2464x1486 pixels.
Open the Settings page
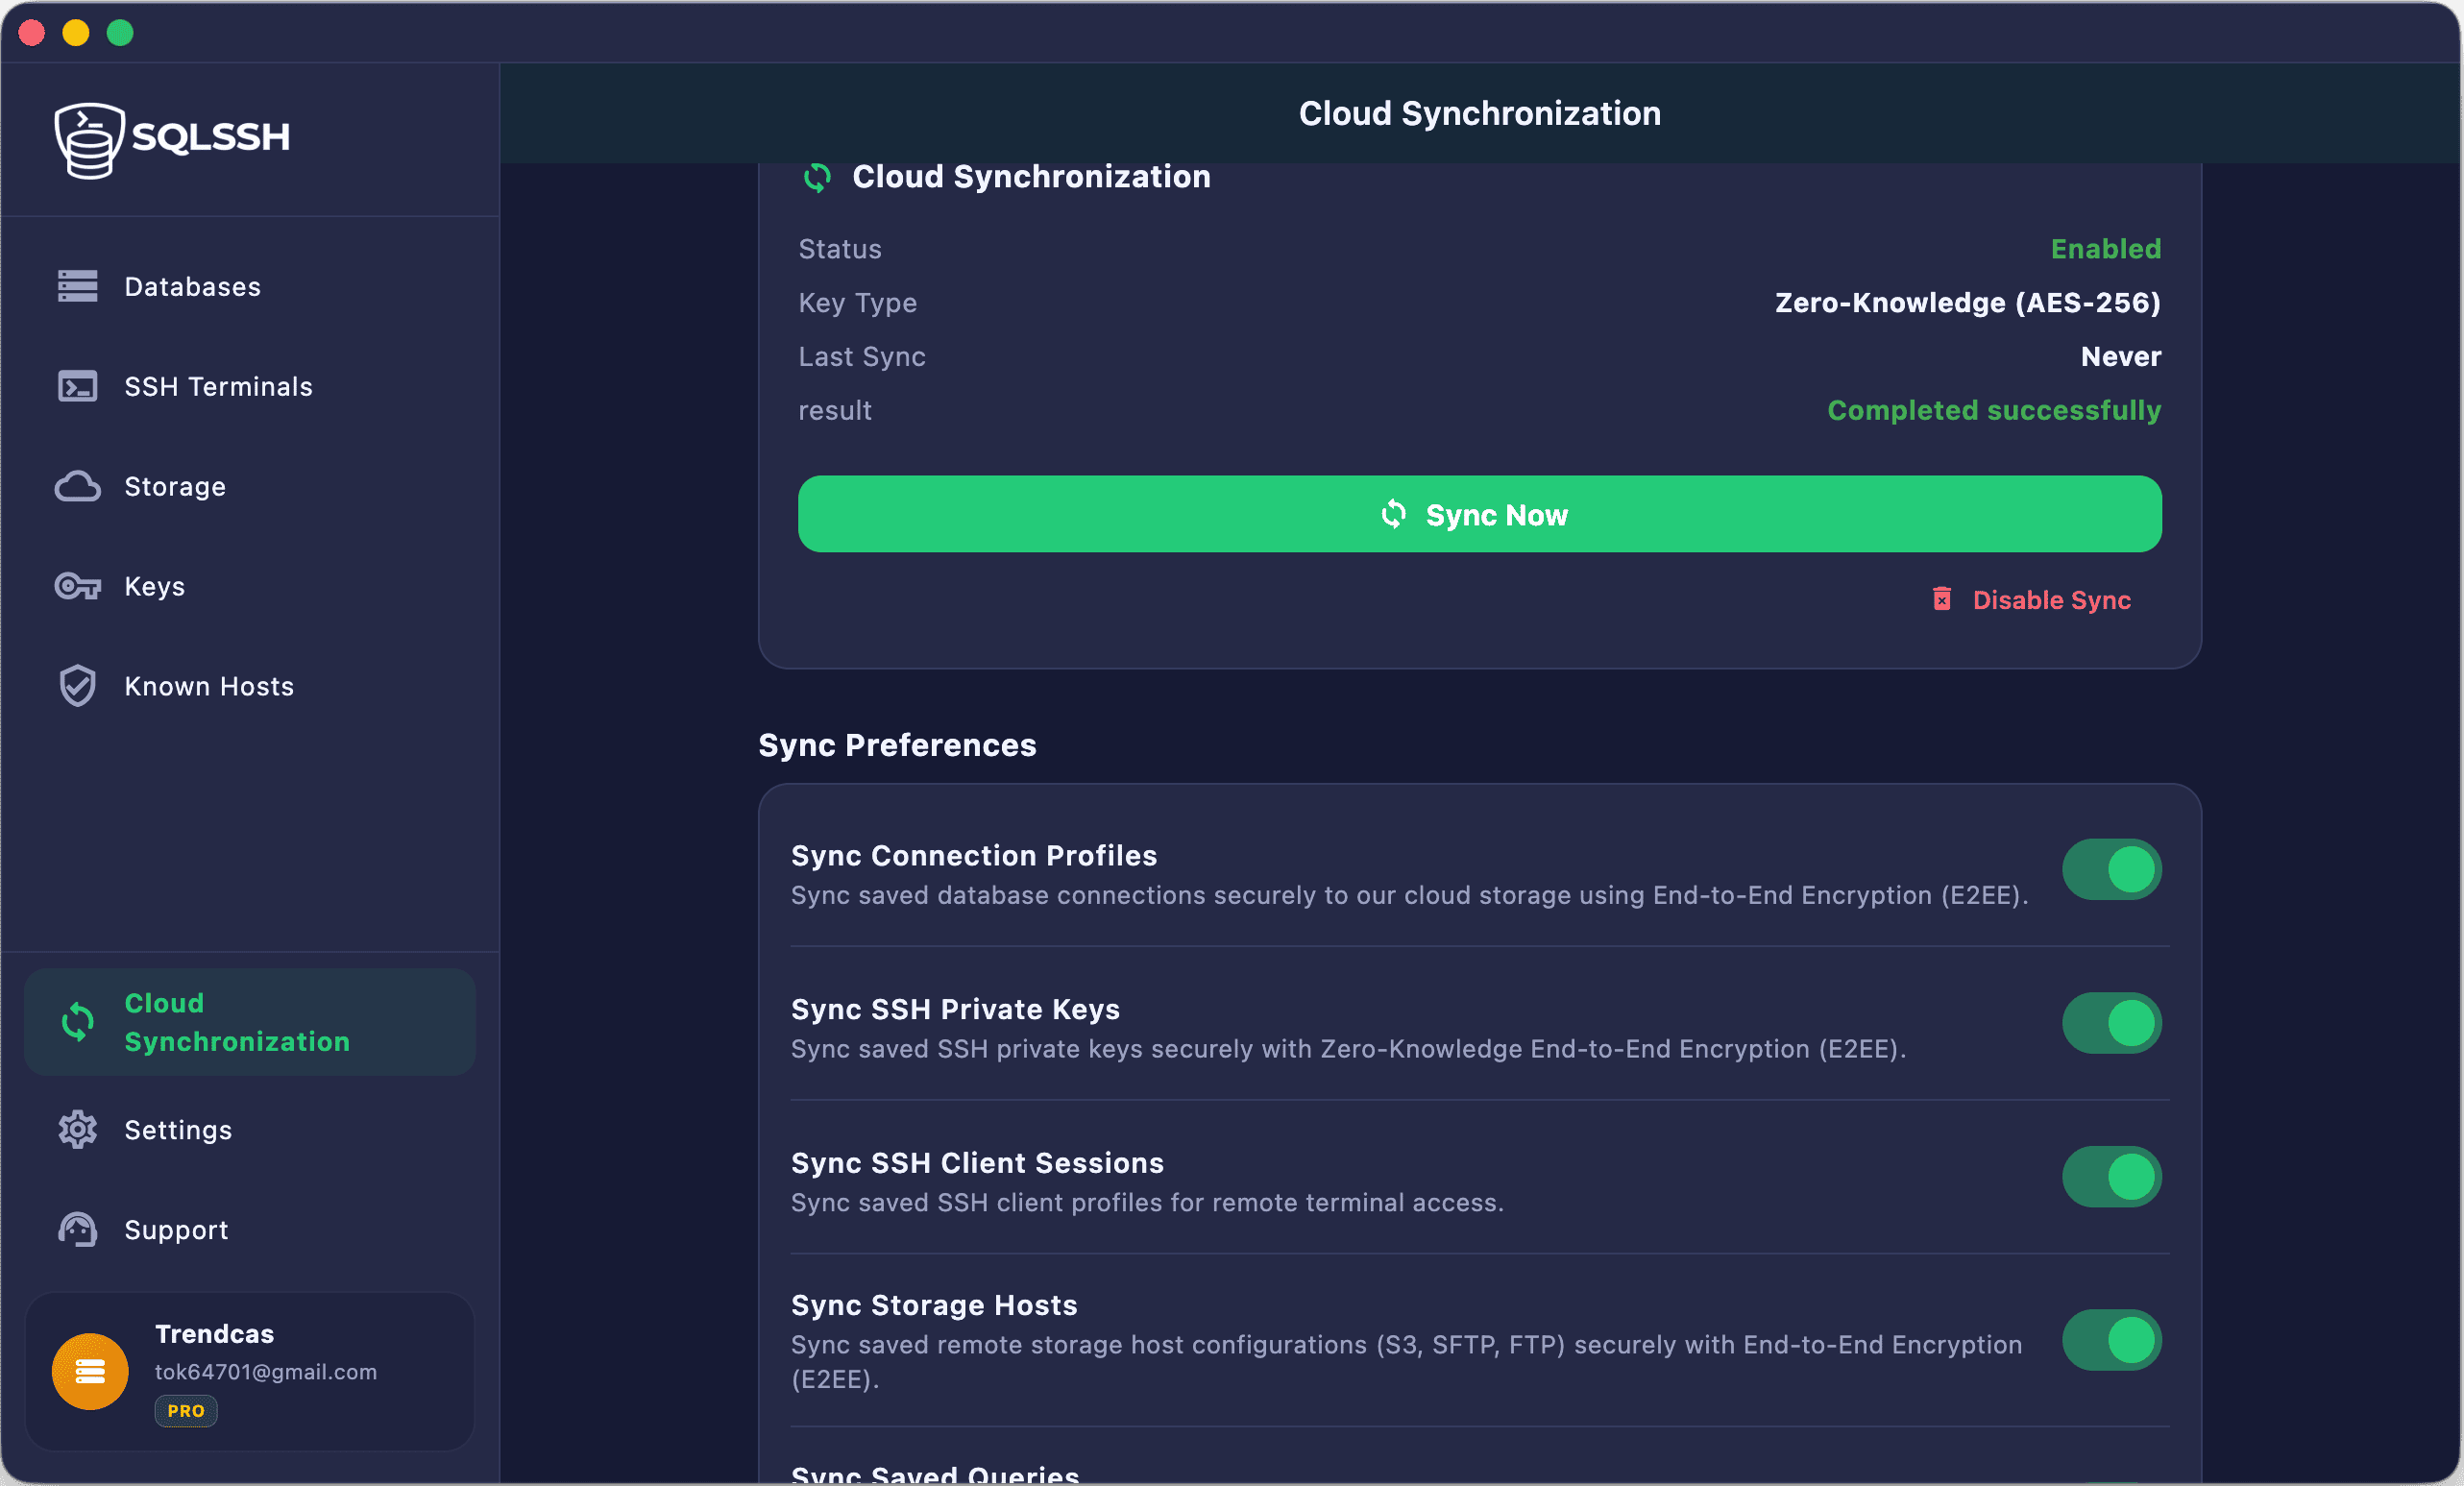coord(250,1130)
